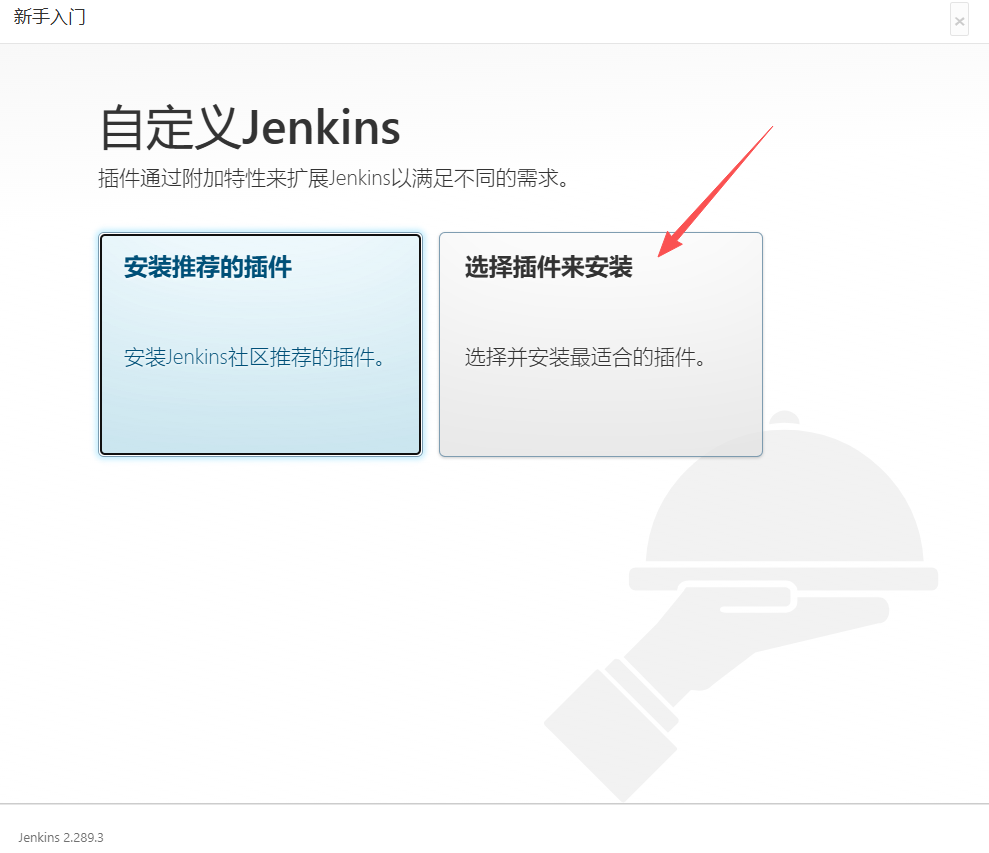
Task: Close the 新手入门 setup wizard dialog
Action: click(x=959, y=20)
